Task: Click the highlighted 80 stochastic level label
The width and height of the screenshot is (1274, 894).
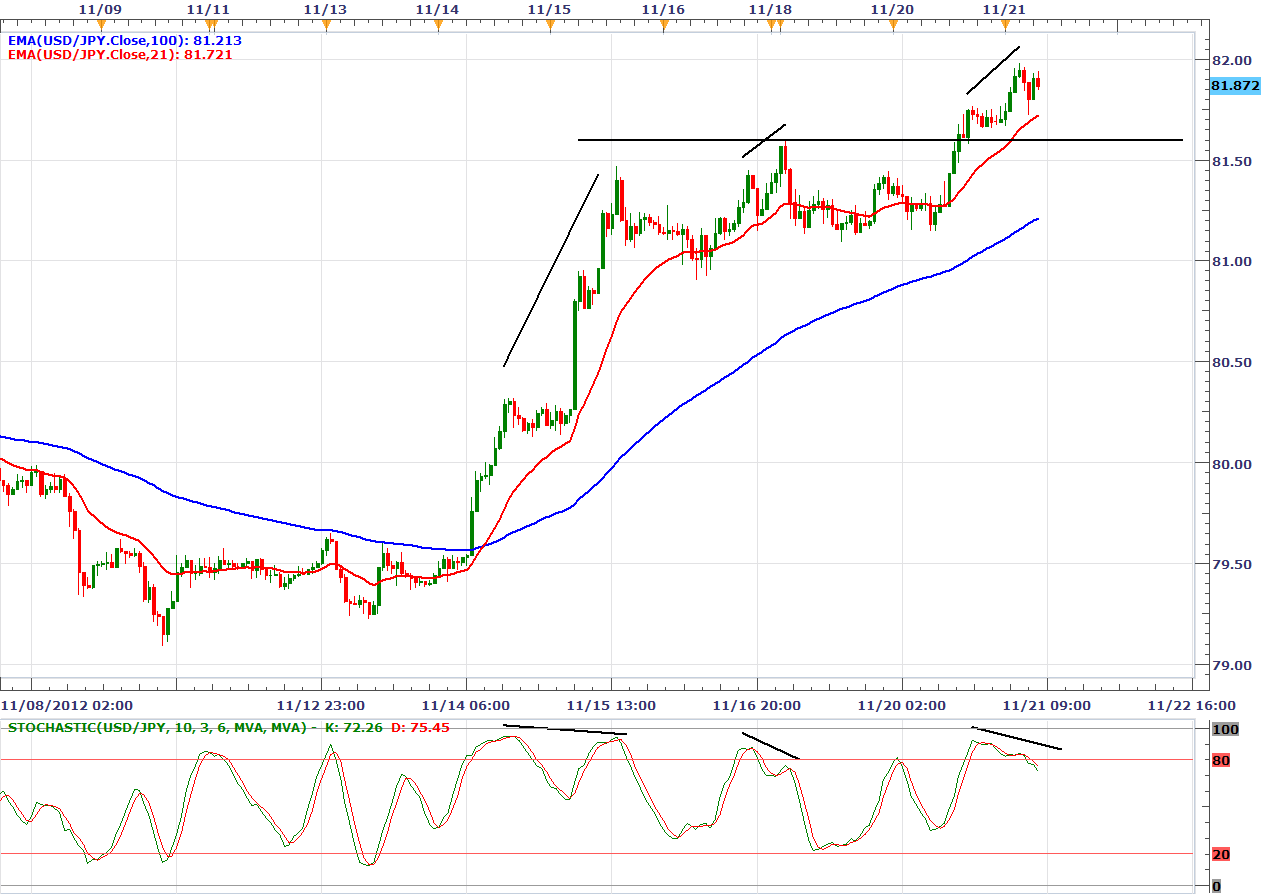Action: (1220, 761)
